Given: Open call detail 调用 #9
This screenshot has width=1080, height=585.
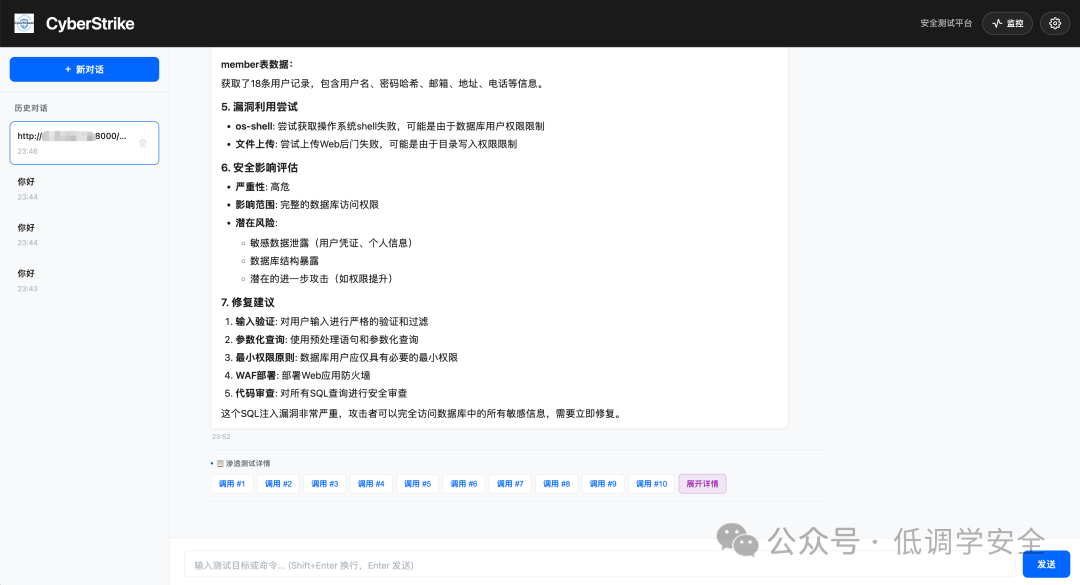Looking at the screenshot, I should [x=603, y=484].
